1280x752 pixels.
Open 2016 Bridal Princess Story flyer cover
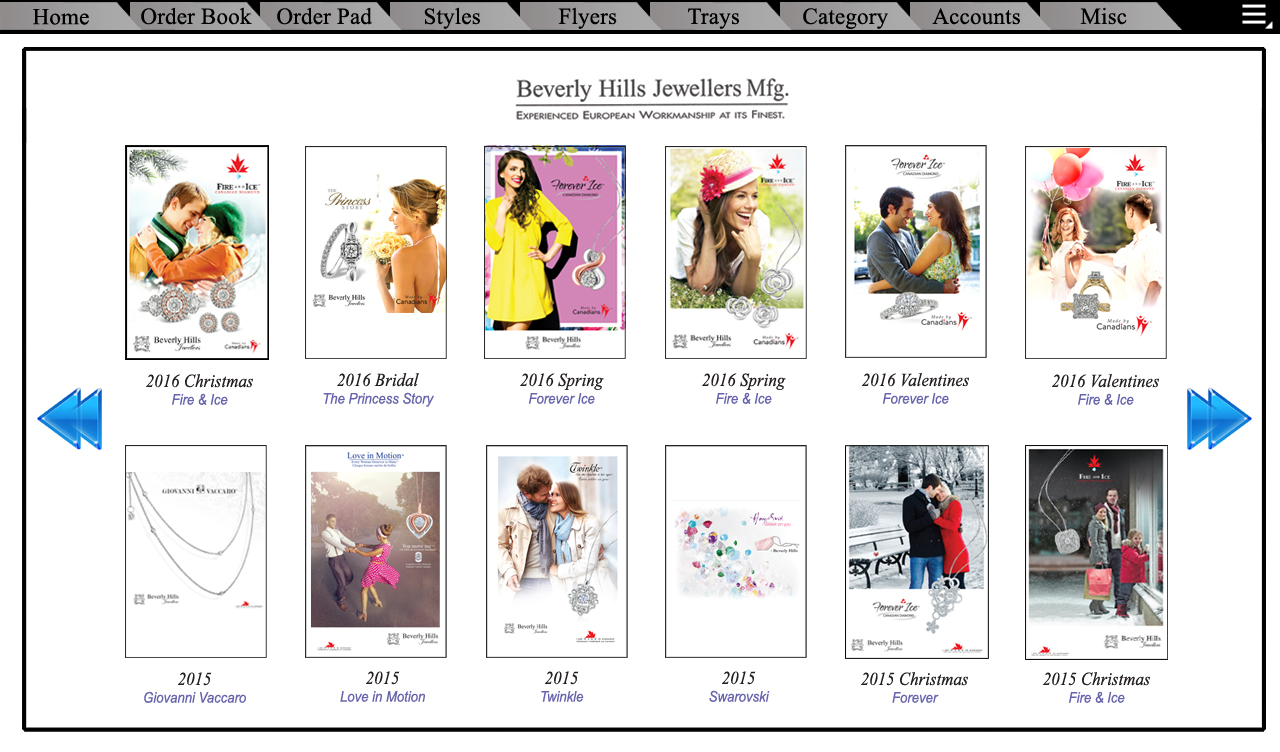coord(376,252)
